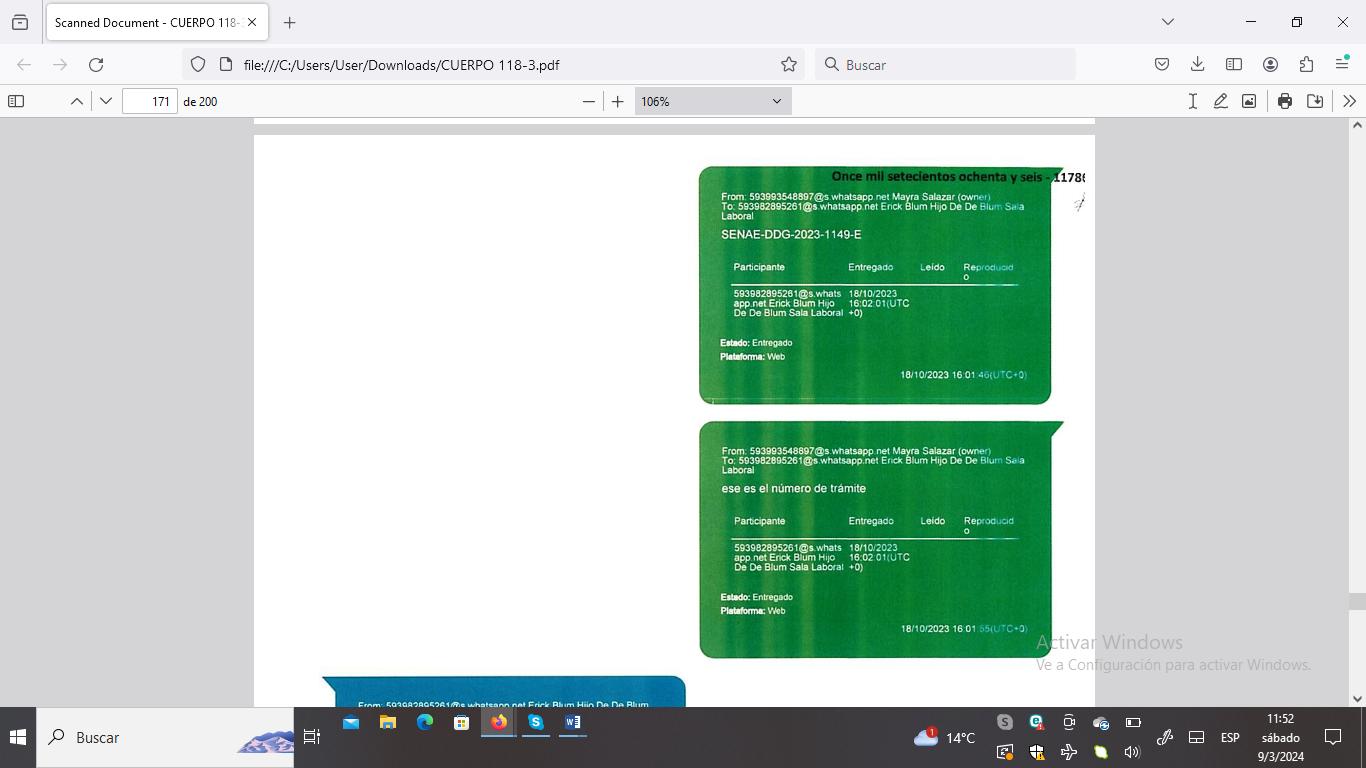
Task: Open Microsoft Edge from the taskbar
Action: pos(425,722)
